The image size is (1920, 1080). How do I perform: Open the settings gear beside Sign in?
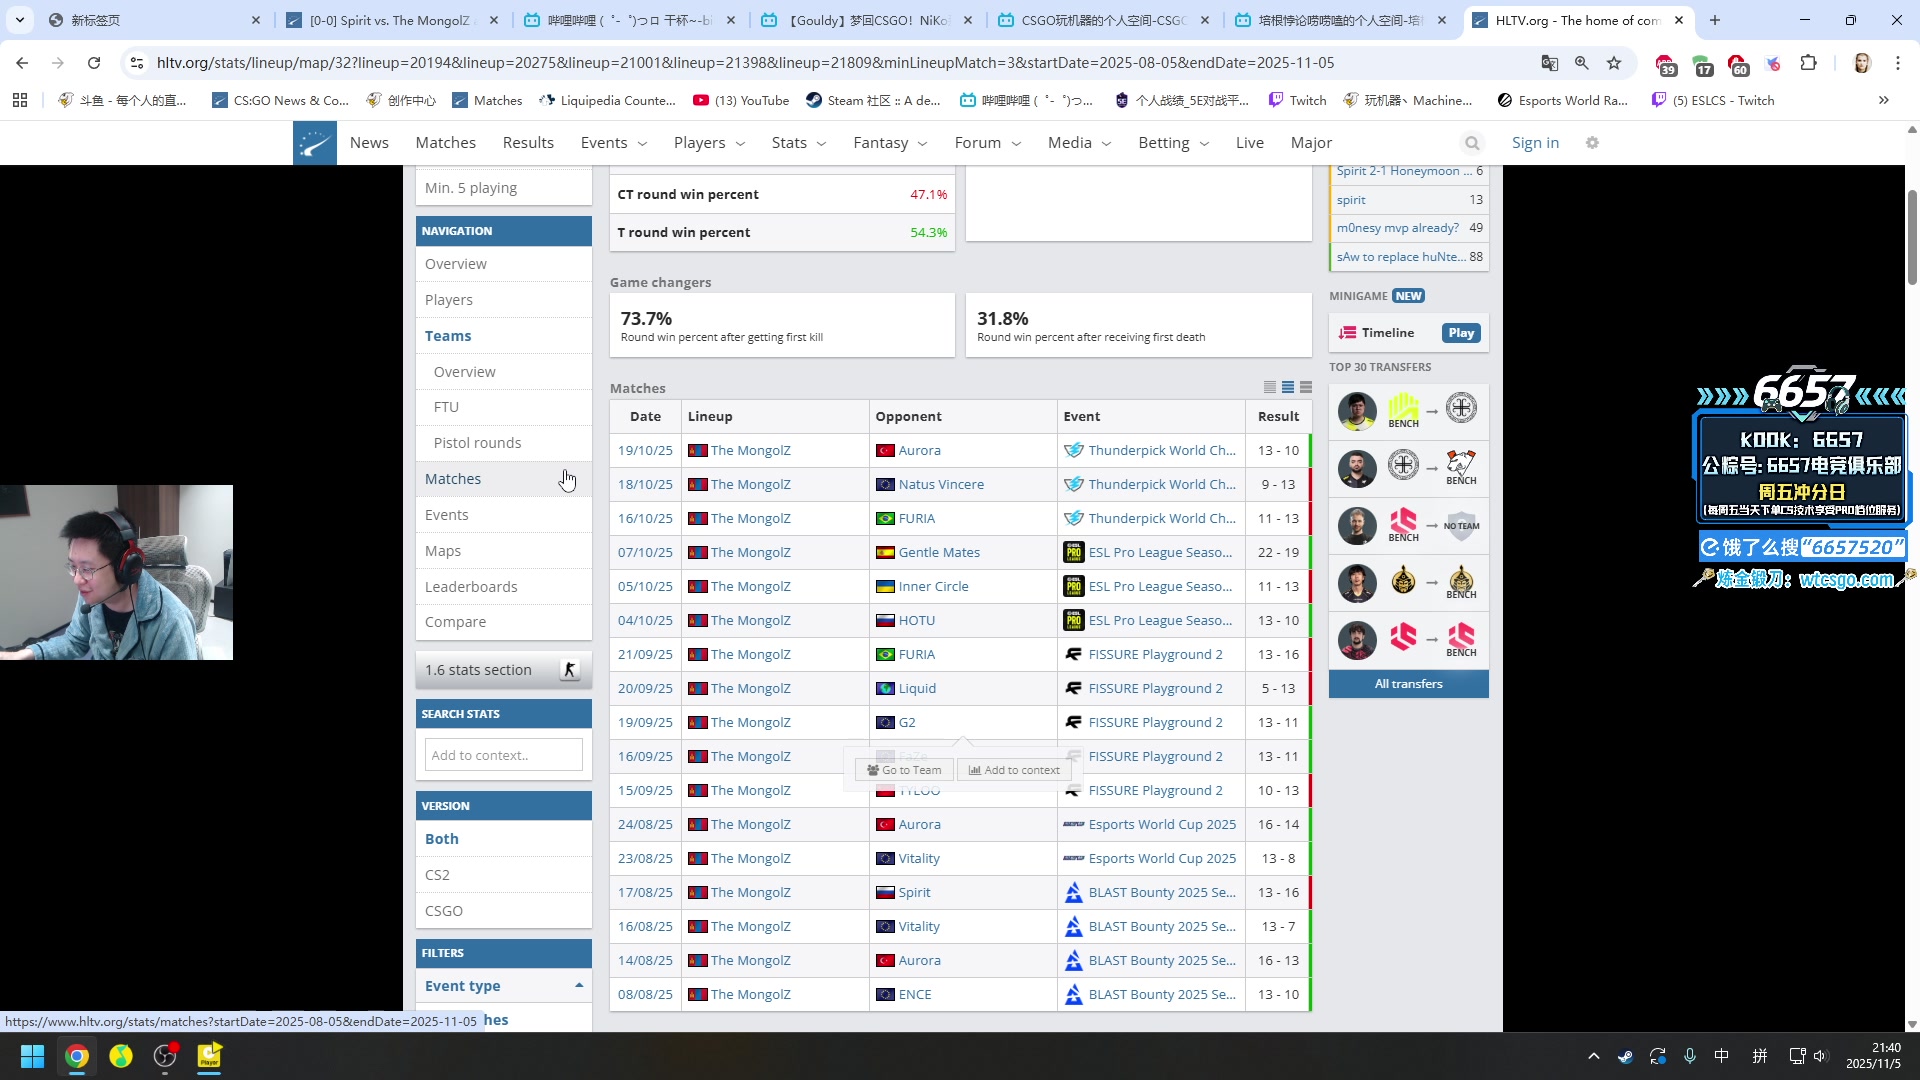(x=1592, y=143)
